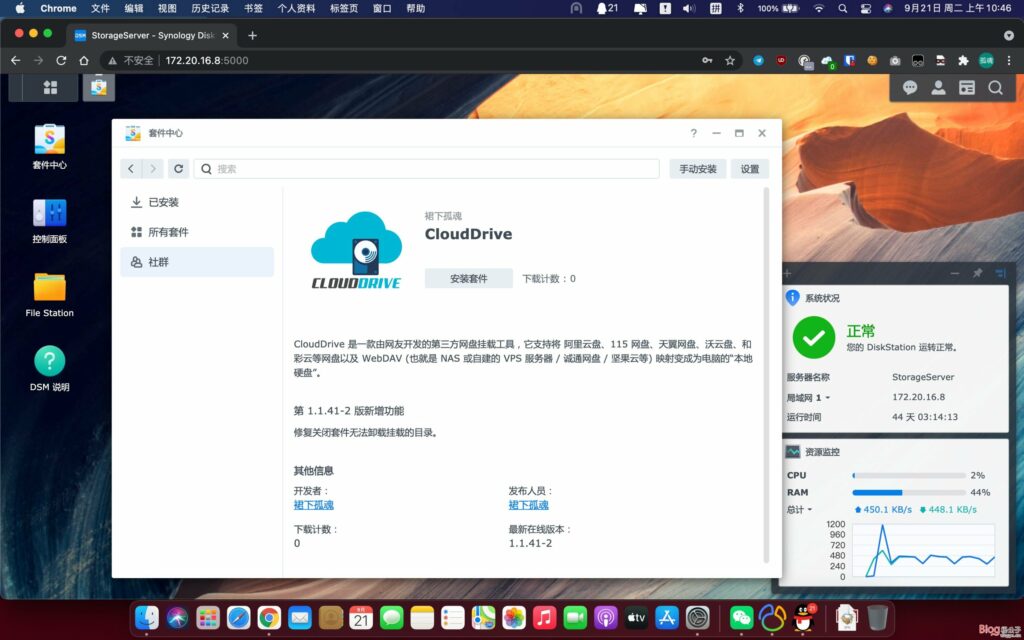Go forward in Package Center
This screenshot has width=1024, height=640.
[153, 168]
